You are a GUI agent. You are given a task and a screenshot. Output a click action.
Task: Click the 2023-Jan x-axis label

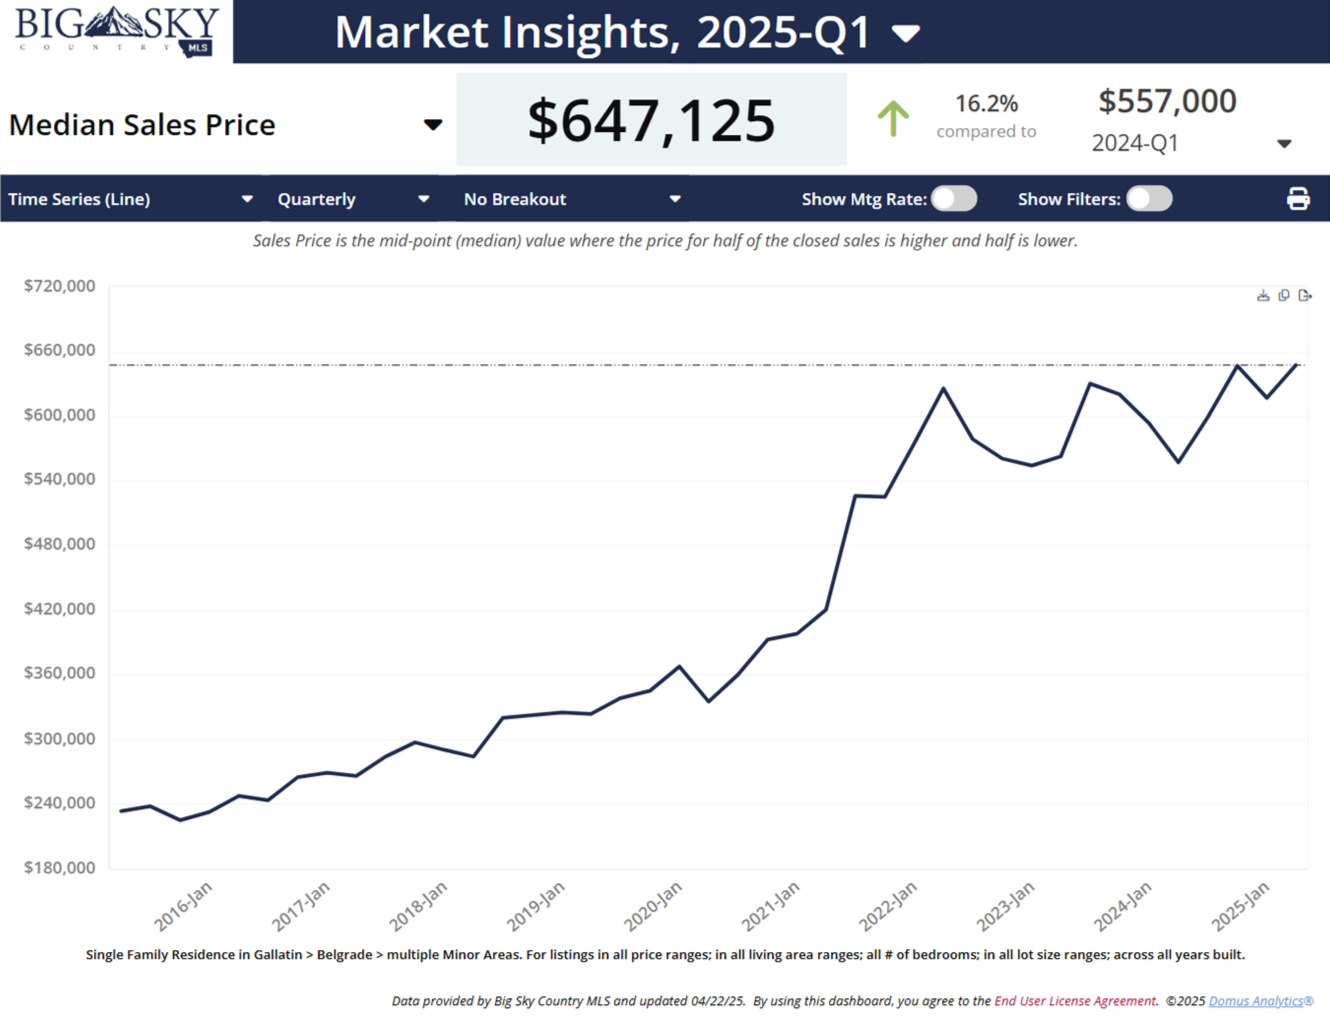coord(1006,906)
